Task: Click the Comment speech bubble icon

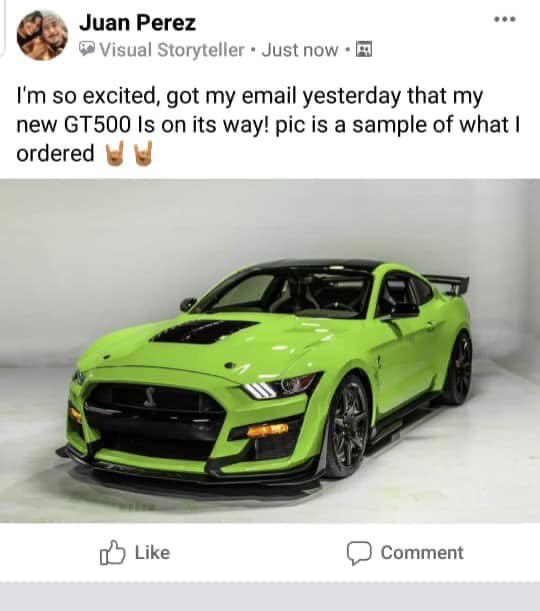Action: [359, 553]
